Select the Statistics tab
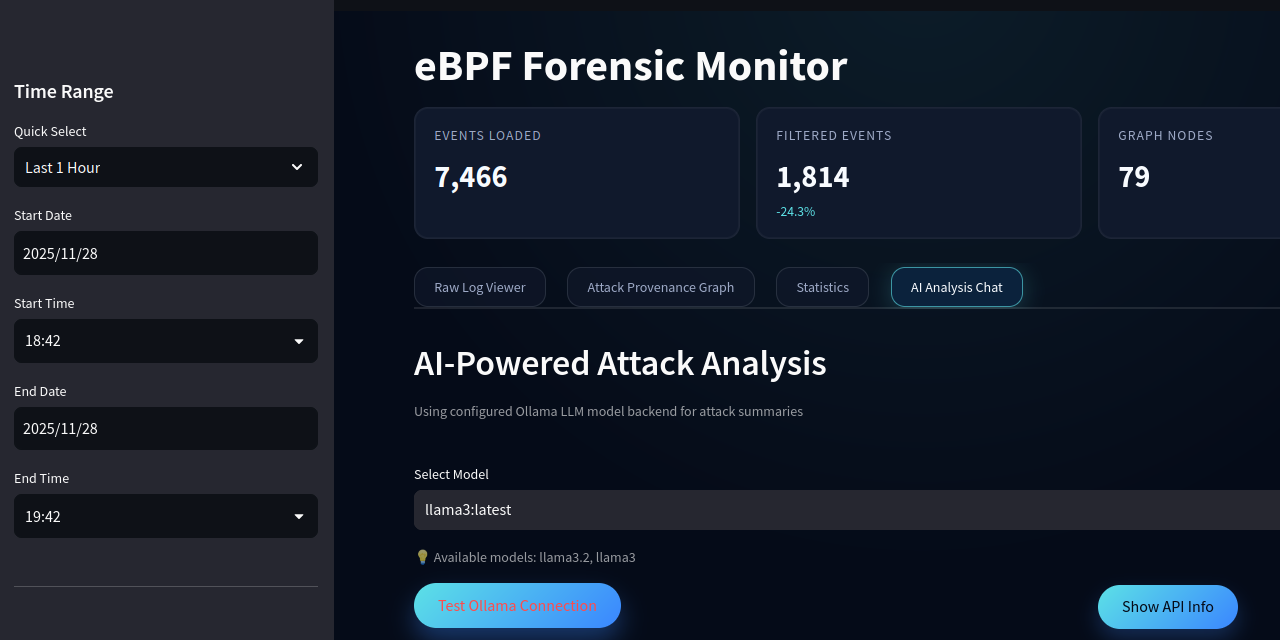1280x640 pixels. [x=822, y=287]
